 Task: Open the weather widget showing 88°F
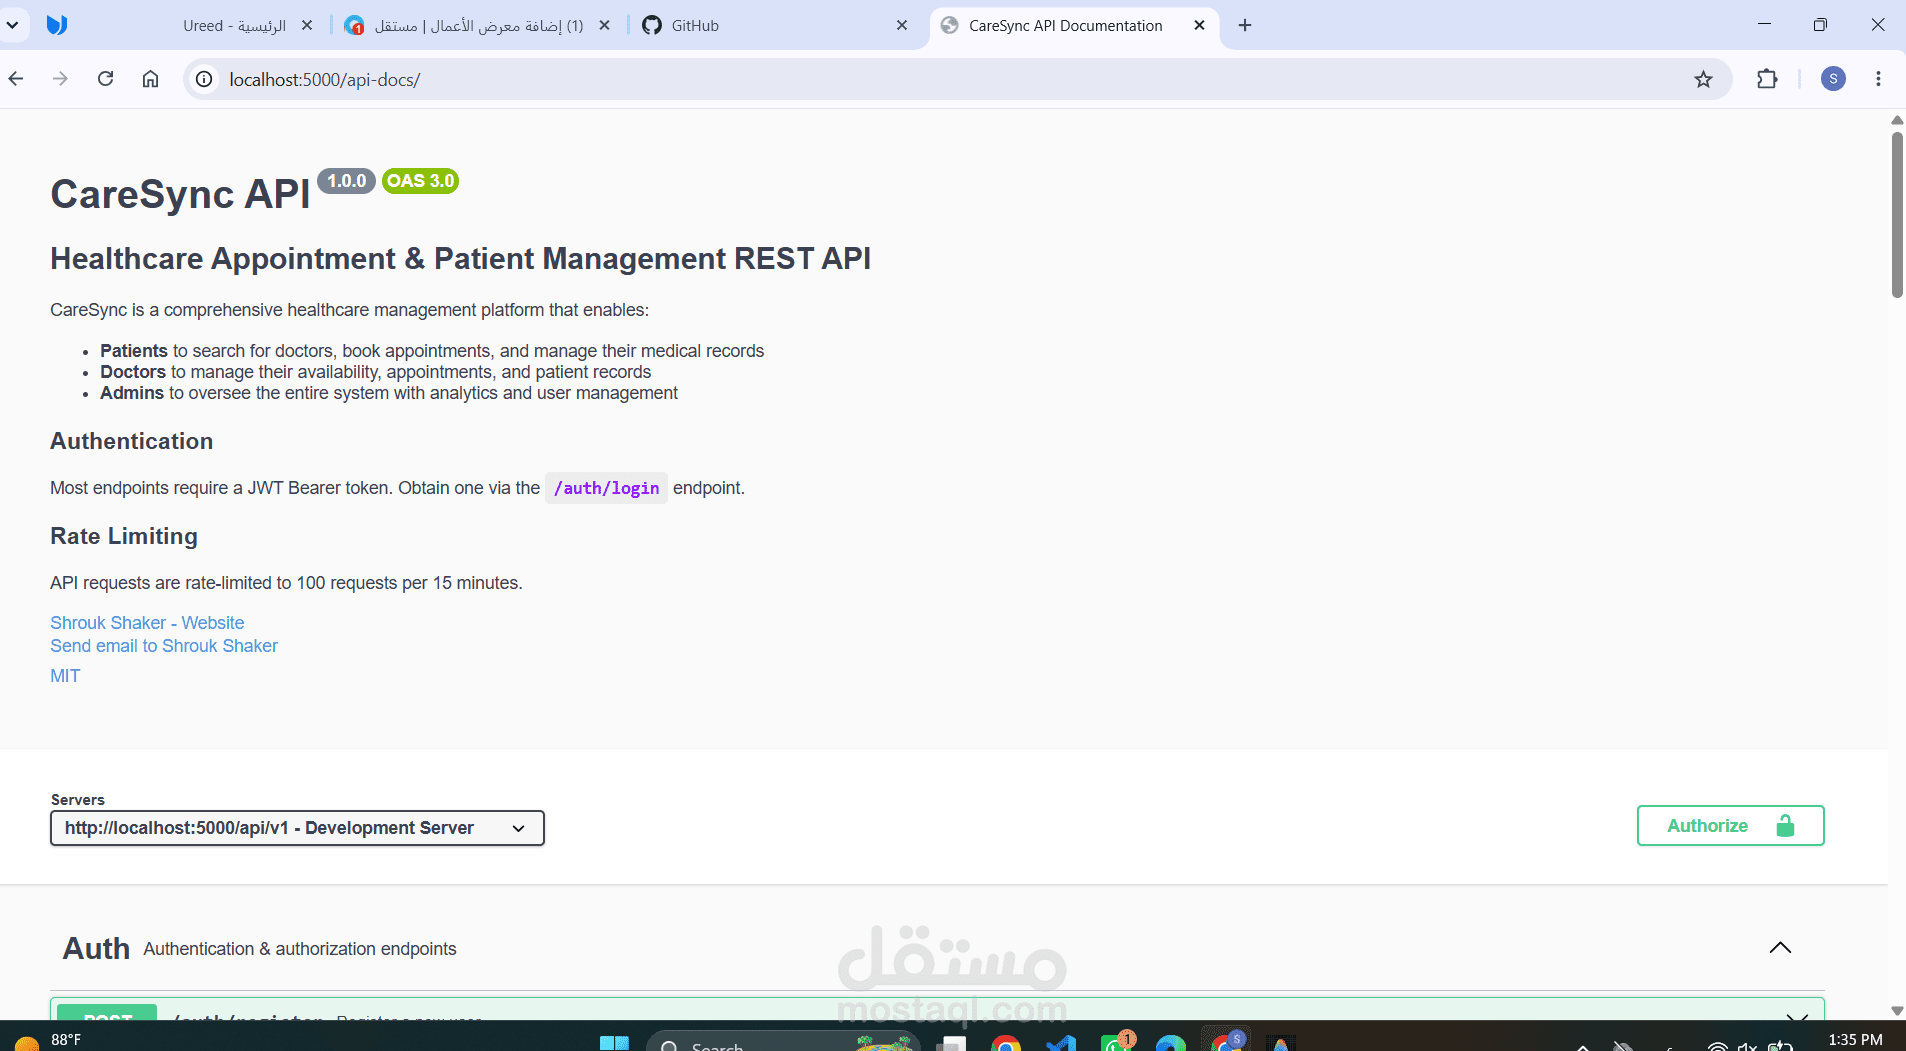click(48, 1040)
